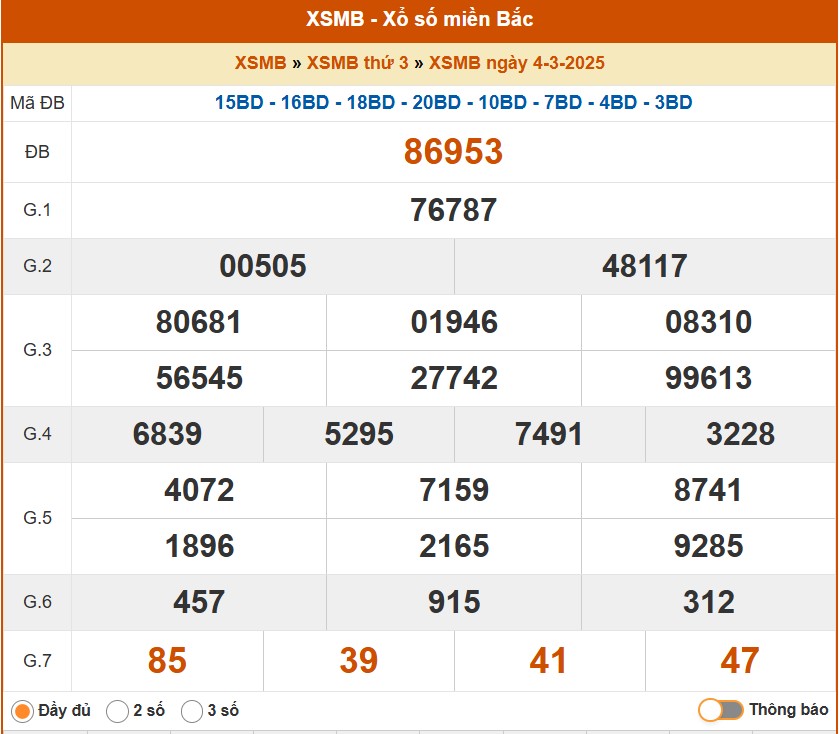Select the 2 số radio option
The image size is (839, 734).
[117, 711]
